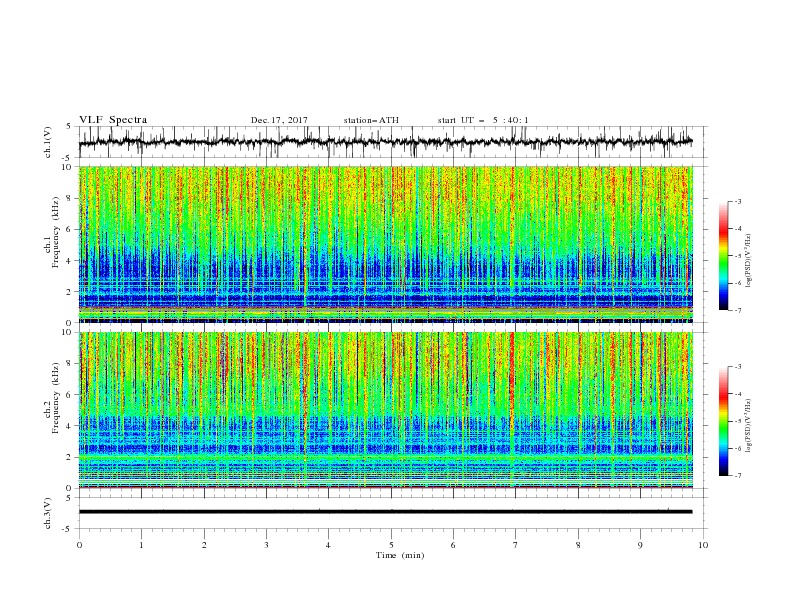792x612 pixels.
Task: Click inside the ch.1 spectrogram panel
Action: coord(386,244)
